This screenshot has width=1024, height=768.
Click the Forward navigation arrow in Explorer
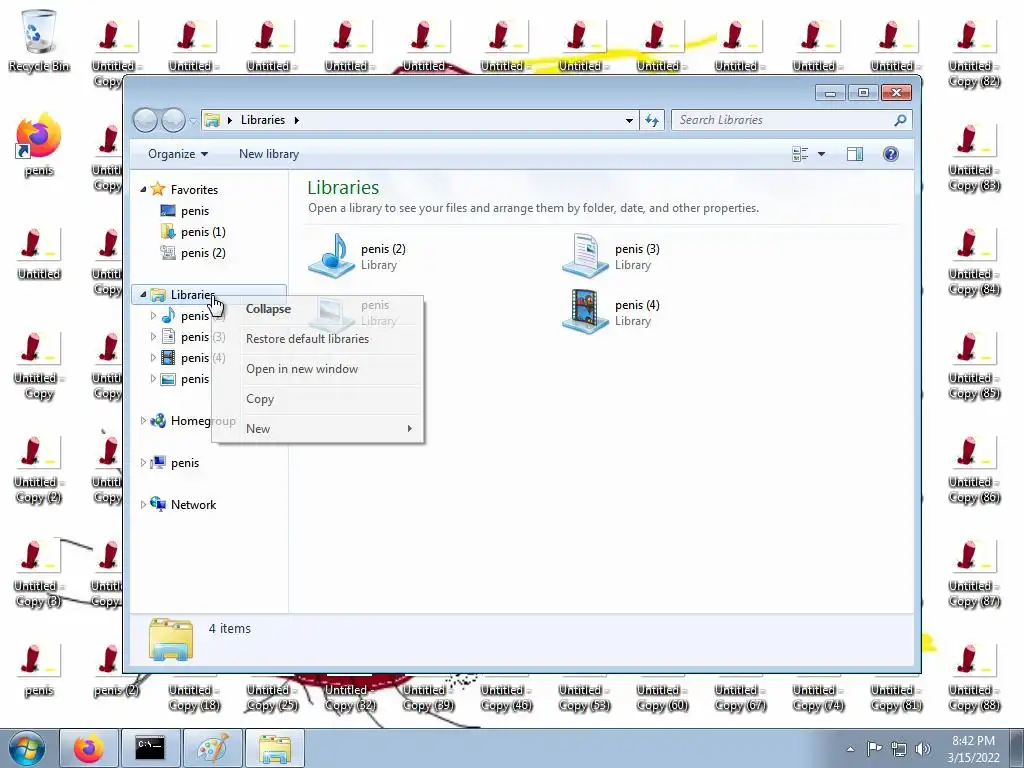174,120
